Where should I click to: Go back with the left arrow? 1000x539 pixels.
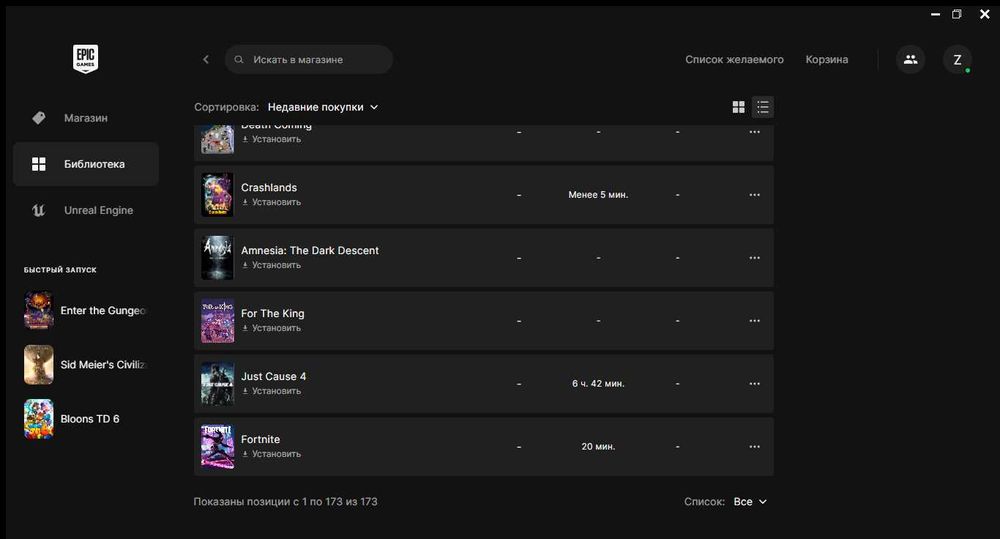click(206, 59)
